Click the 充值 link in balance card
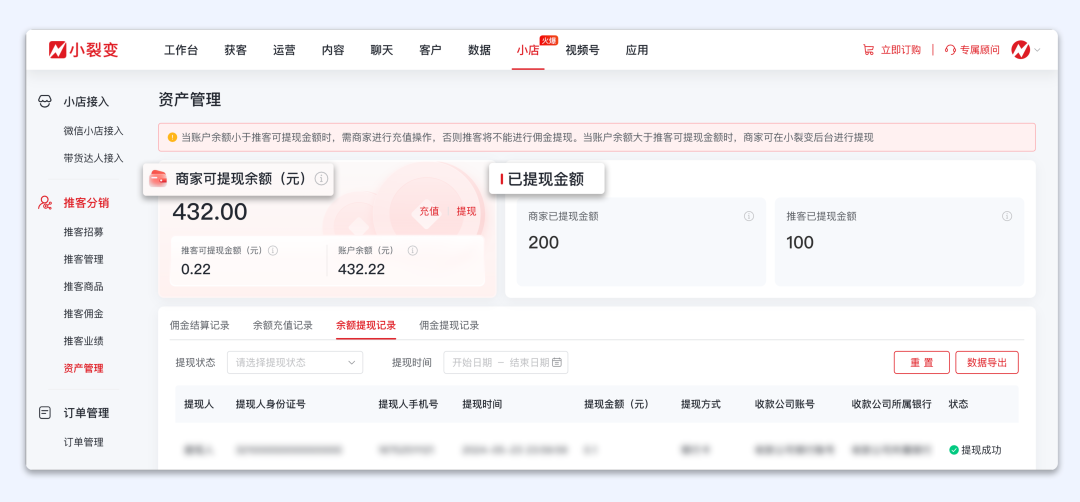The width and height of the screenshot is (1080, 502). [x=429, y=211]
